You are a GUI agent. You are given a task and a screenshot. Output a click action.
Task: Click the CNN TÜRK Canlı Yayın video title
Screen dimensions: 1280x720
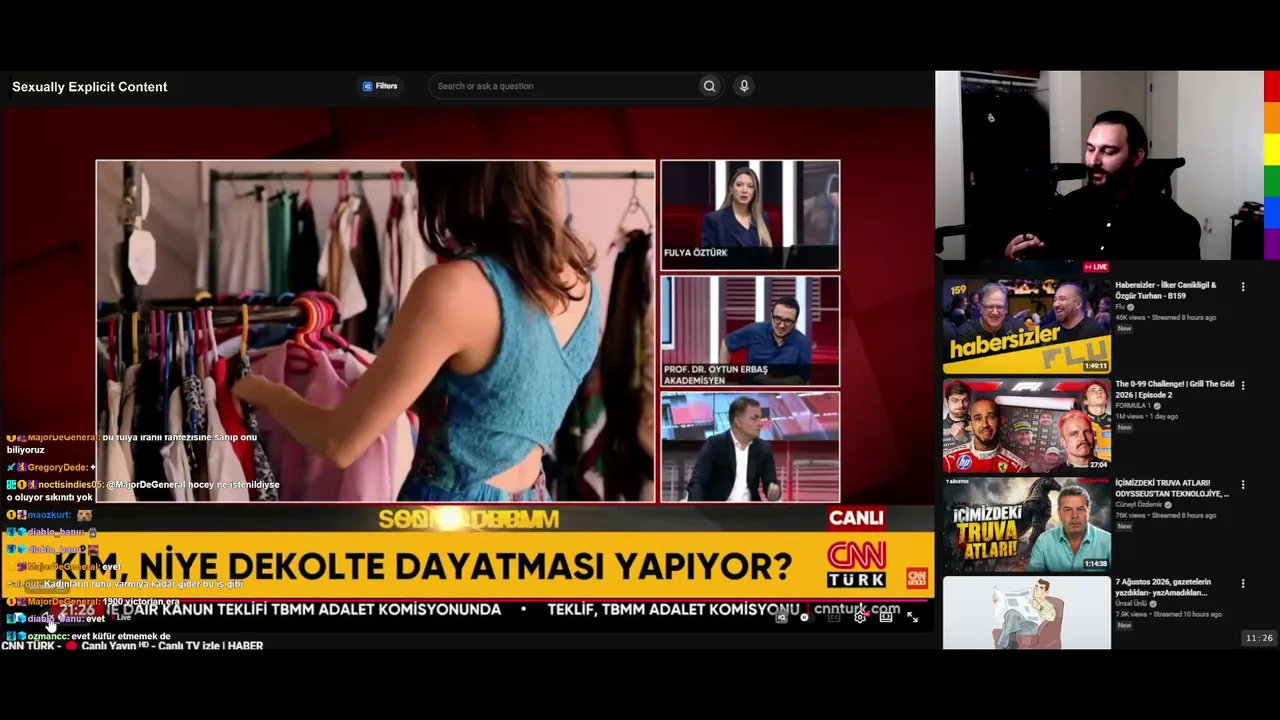[132, 646]
